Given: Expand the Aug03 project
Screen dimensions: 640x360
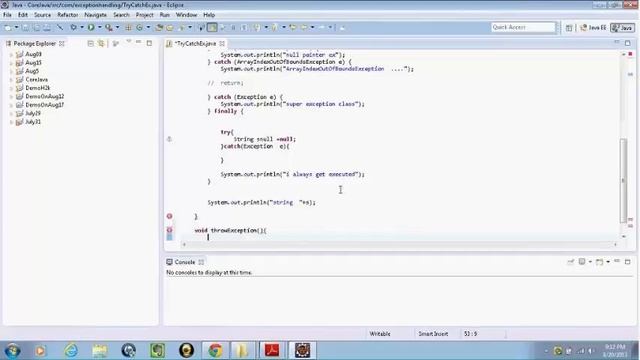Looking at the screenshot, I should (11, 54).
